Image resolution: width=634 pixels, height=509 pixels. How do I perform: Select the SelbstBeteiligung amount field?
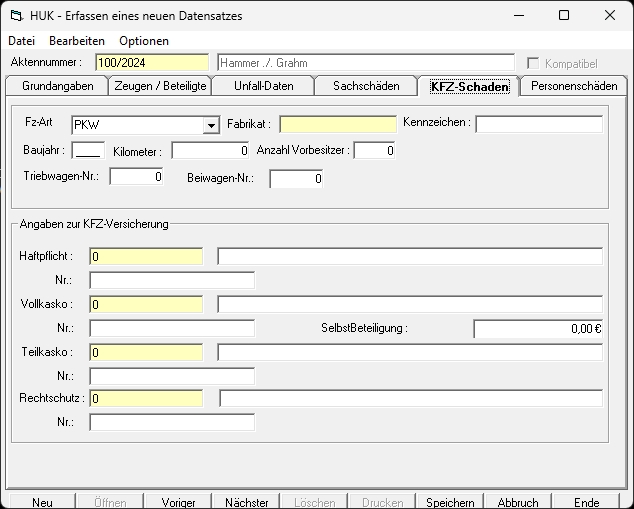tap(538, 328)
